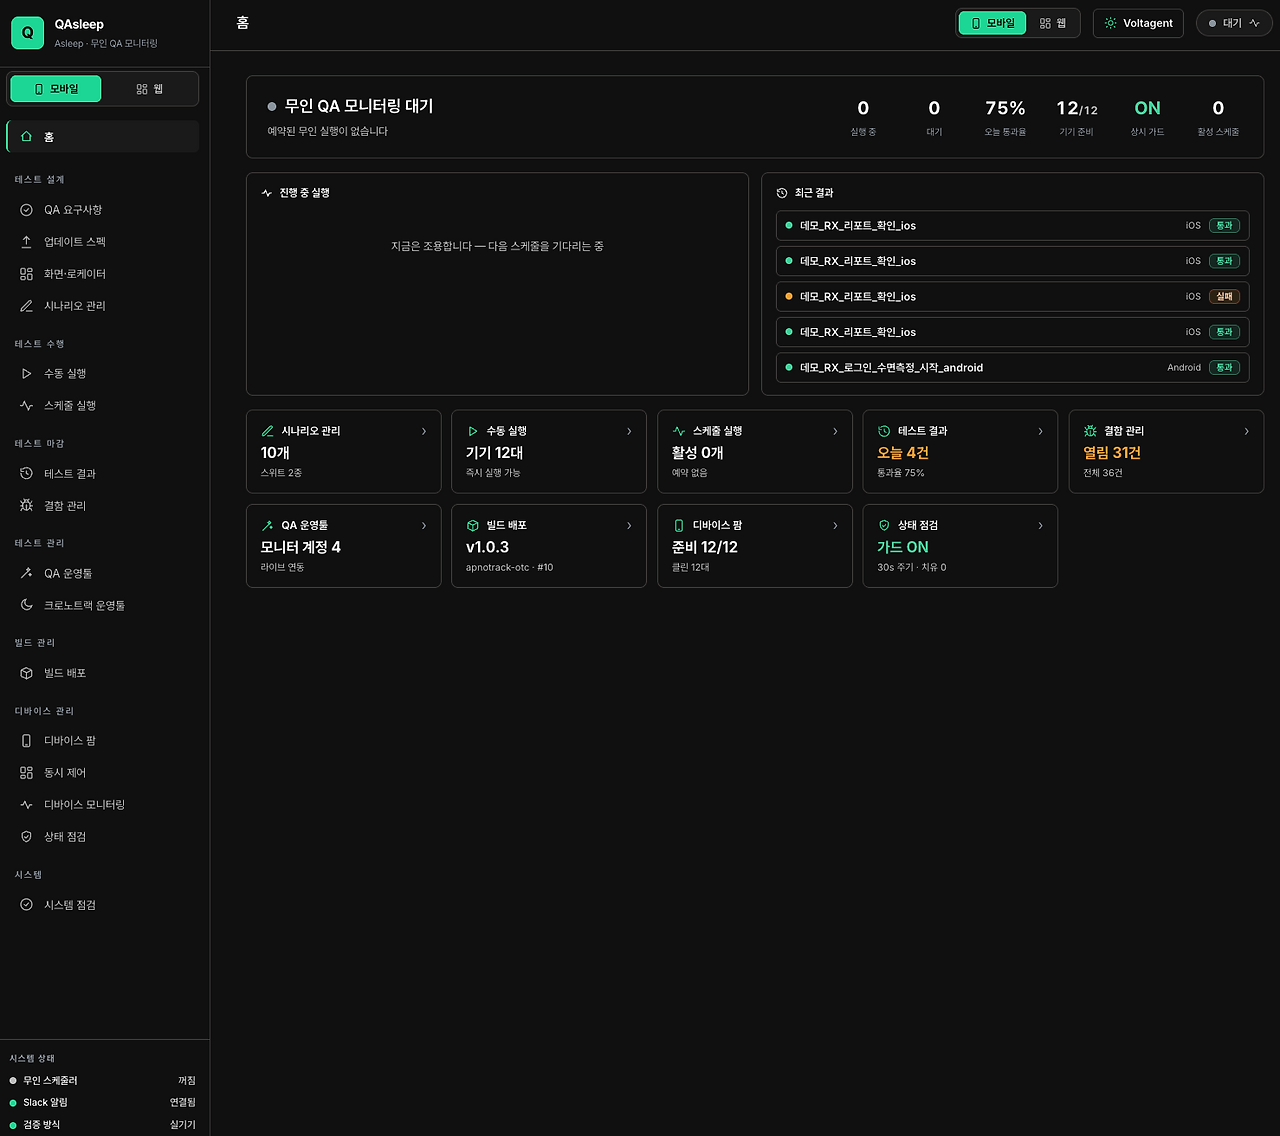1280x1136 pixels.
Task: Switch to 웹 mode in the top bar
Action: (x=1053, y=23)
